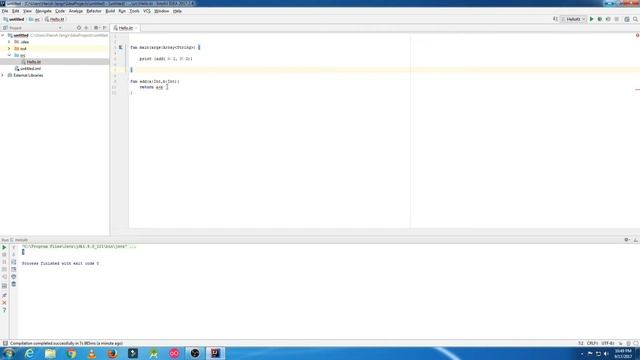The height and width of the screenshot is (360, 640).
Task: Click the Make Project build icon
Action: [x=556, y=19]
